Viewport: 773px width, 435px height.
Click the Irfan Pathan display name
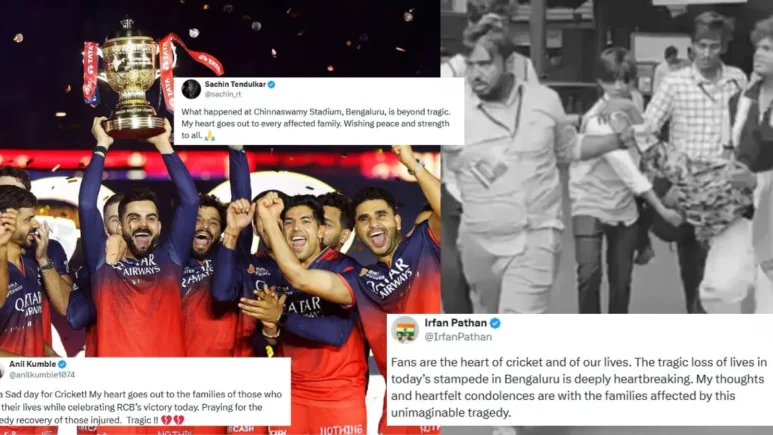coord(456,323)
